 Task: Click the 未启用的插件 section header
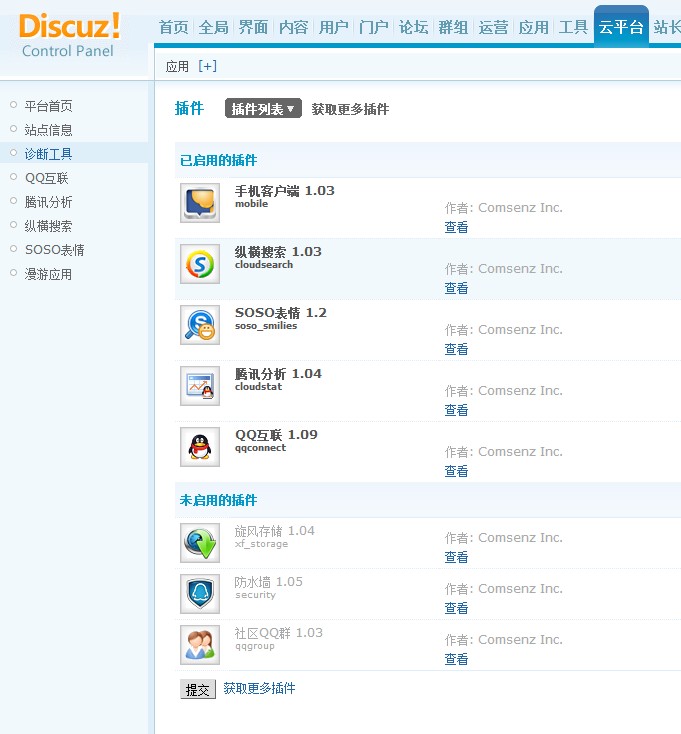pos(219,500)
